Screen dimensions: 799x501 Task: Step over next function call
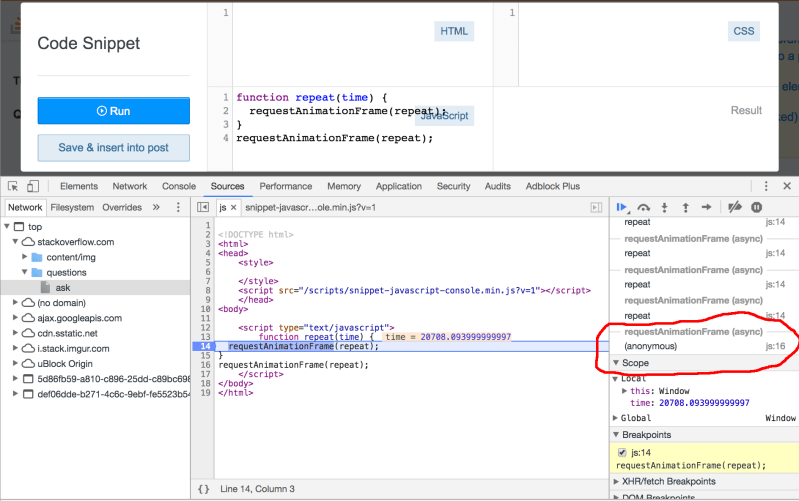pos(644,207)
